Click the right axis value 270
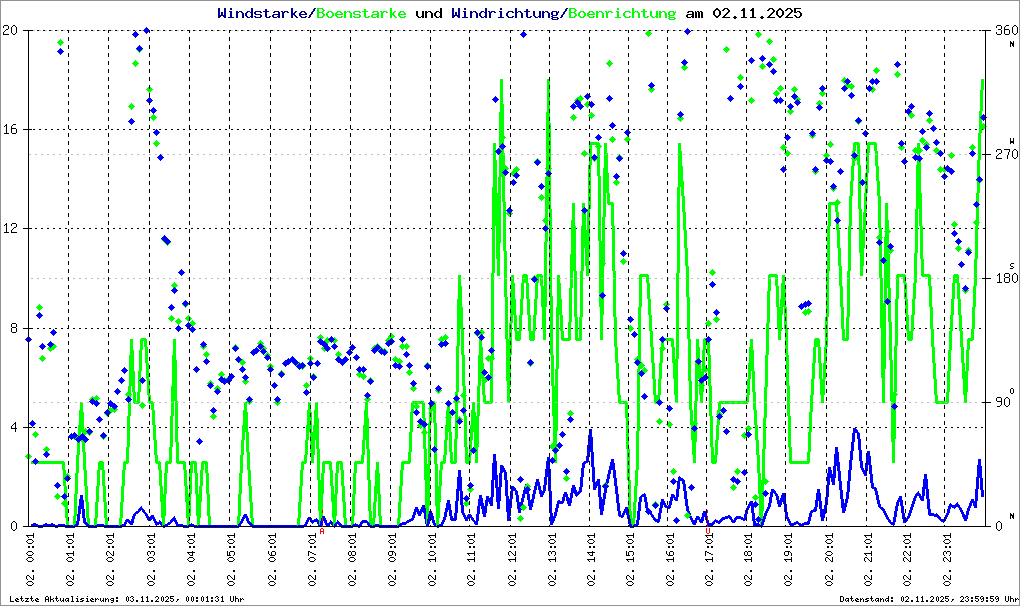 click(1006, 154)
